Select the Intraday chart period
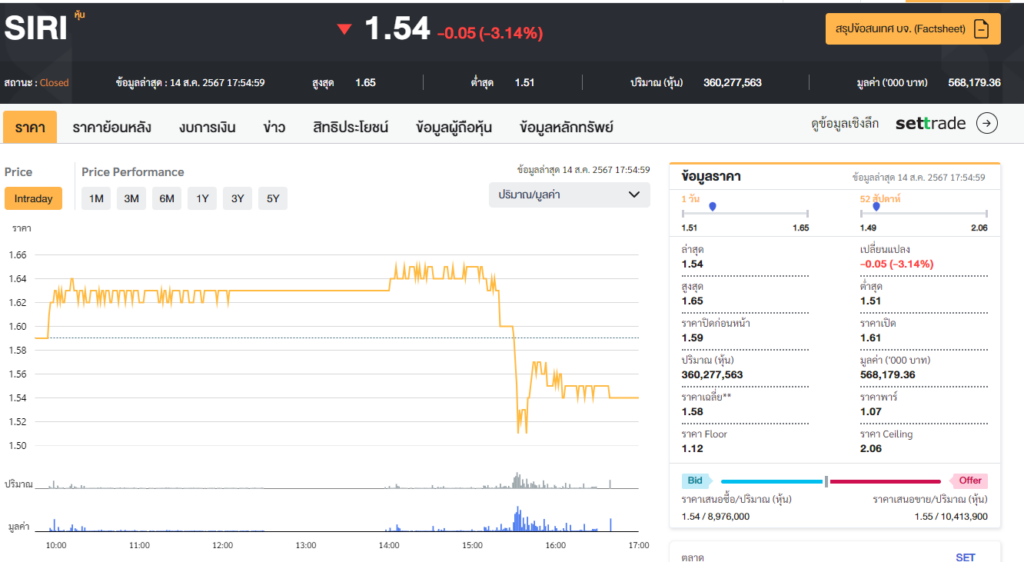Viewport: 1024px width, 562px height. coord(33,198)
